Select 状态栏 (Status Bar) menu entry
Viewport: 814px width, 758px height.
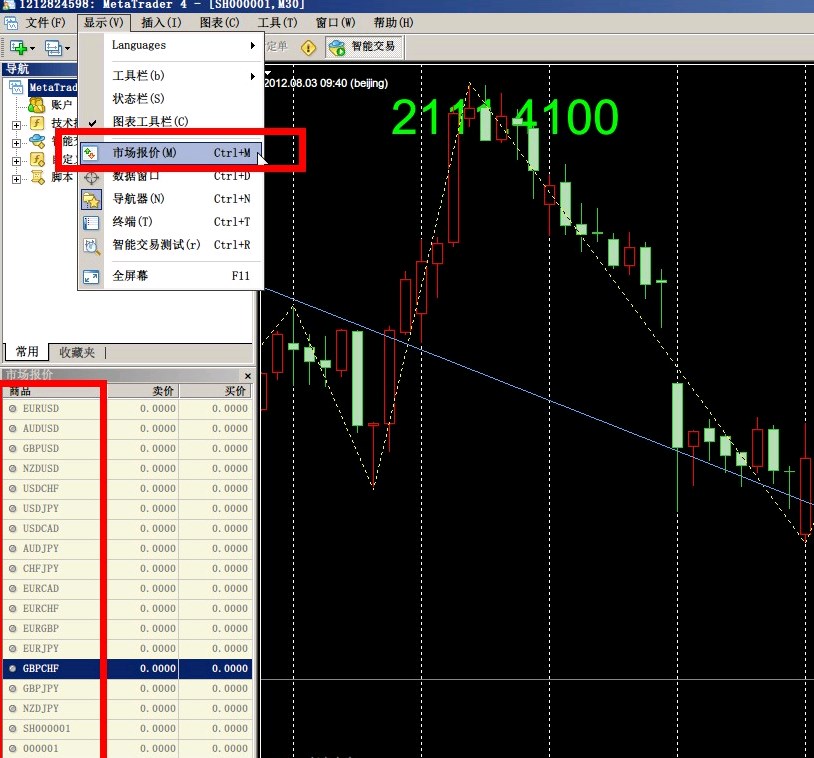point(138,99)
